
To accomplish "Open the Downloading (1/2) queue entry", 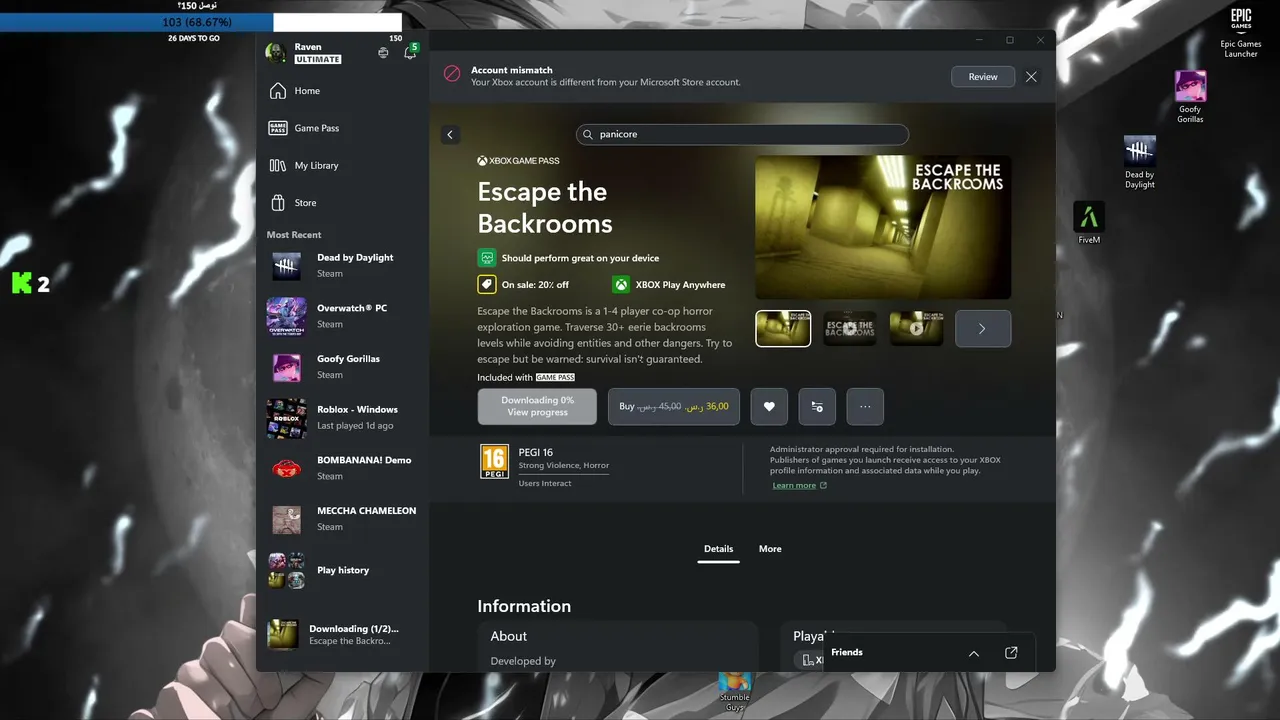I will pyautogui.click(x=342, y=634).
